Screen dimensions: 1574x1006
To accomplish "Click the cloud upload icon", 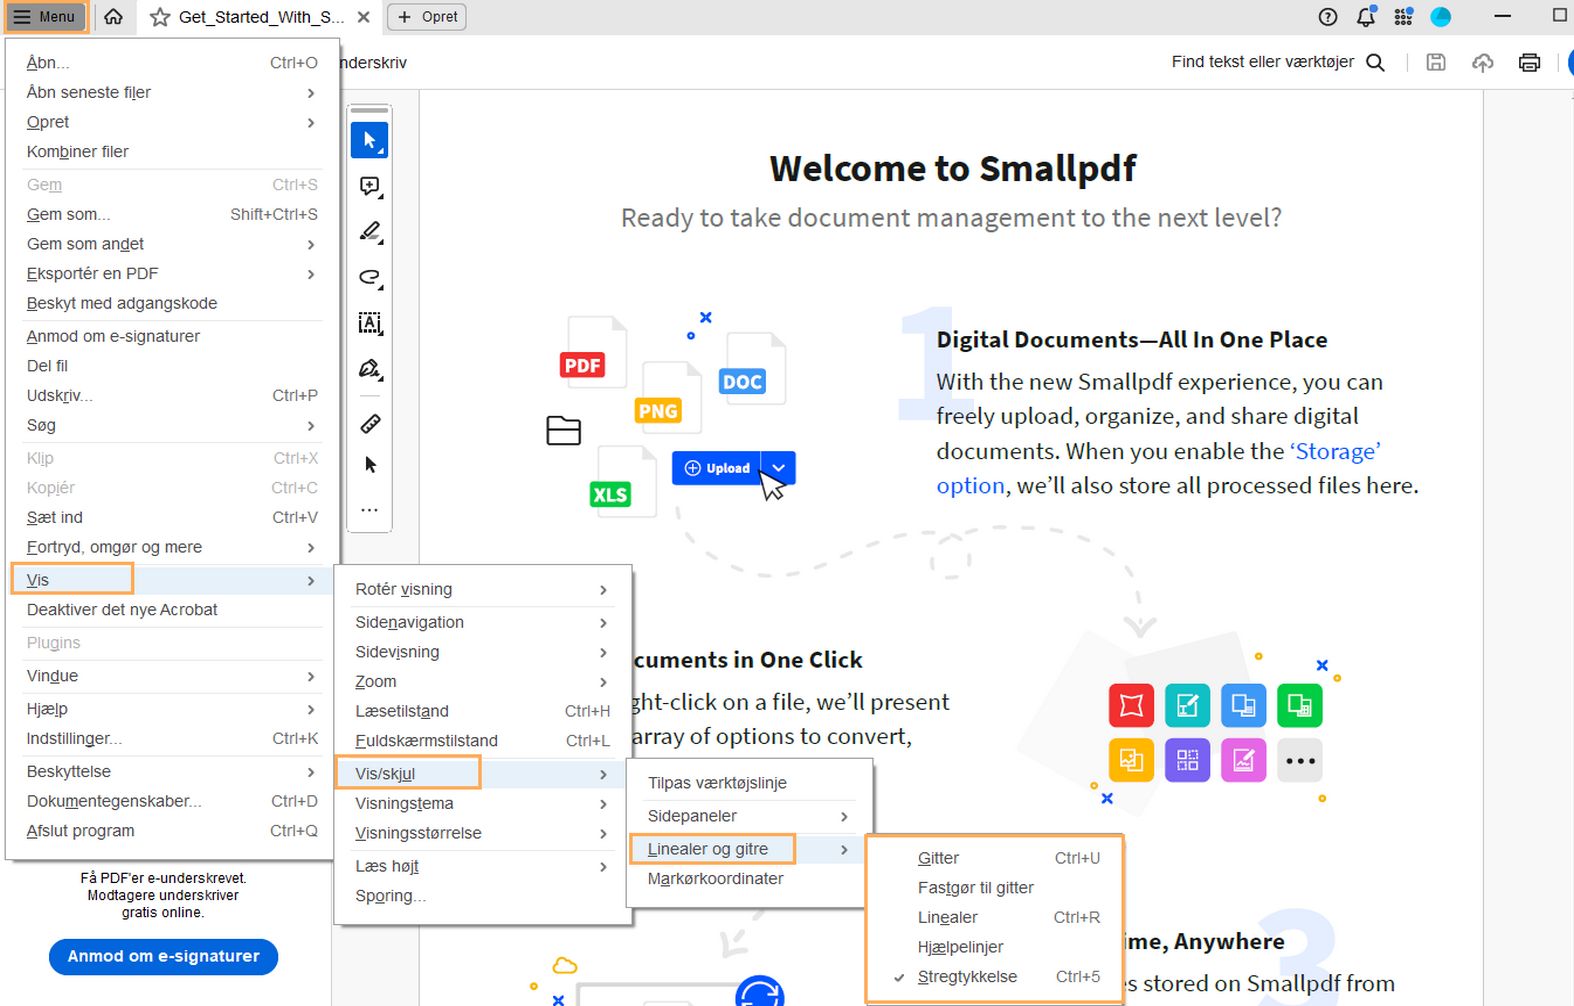I will (1483, 62).
